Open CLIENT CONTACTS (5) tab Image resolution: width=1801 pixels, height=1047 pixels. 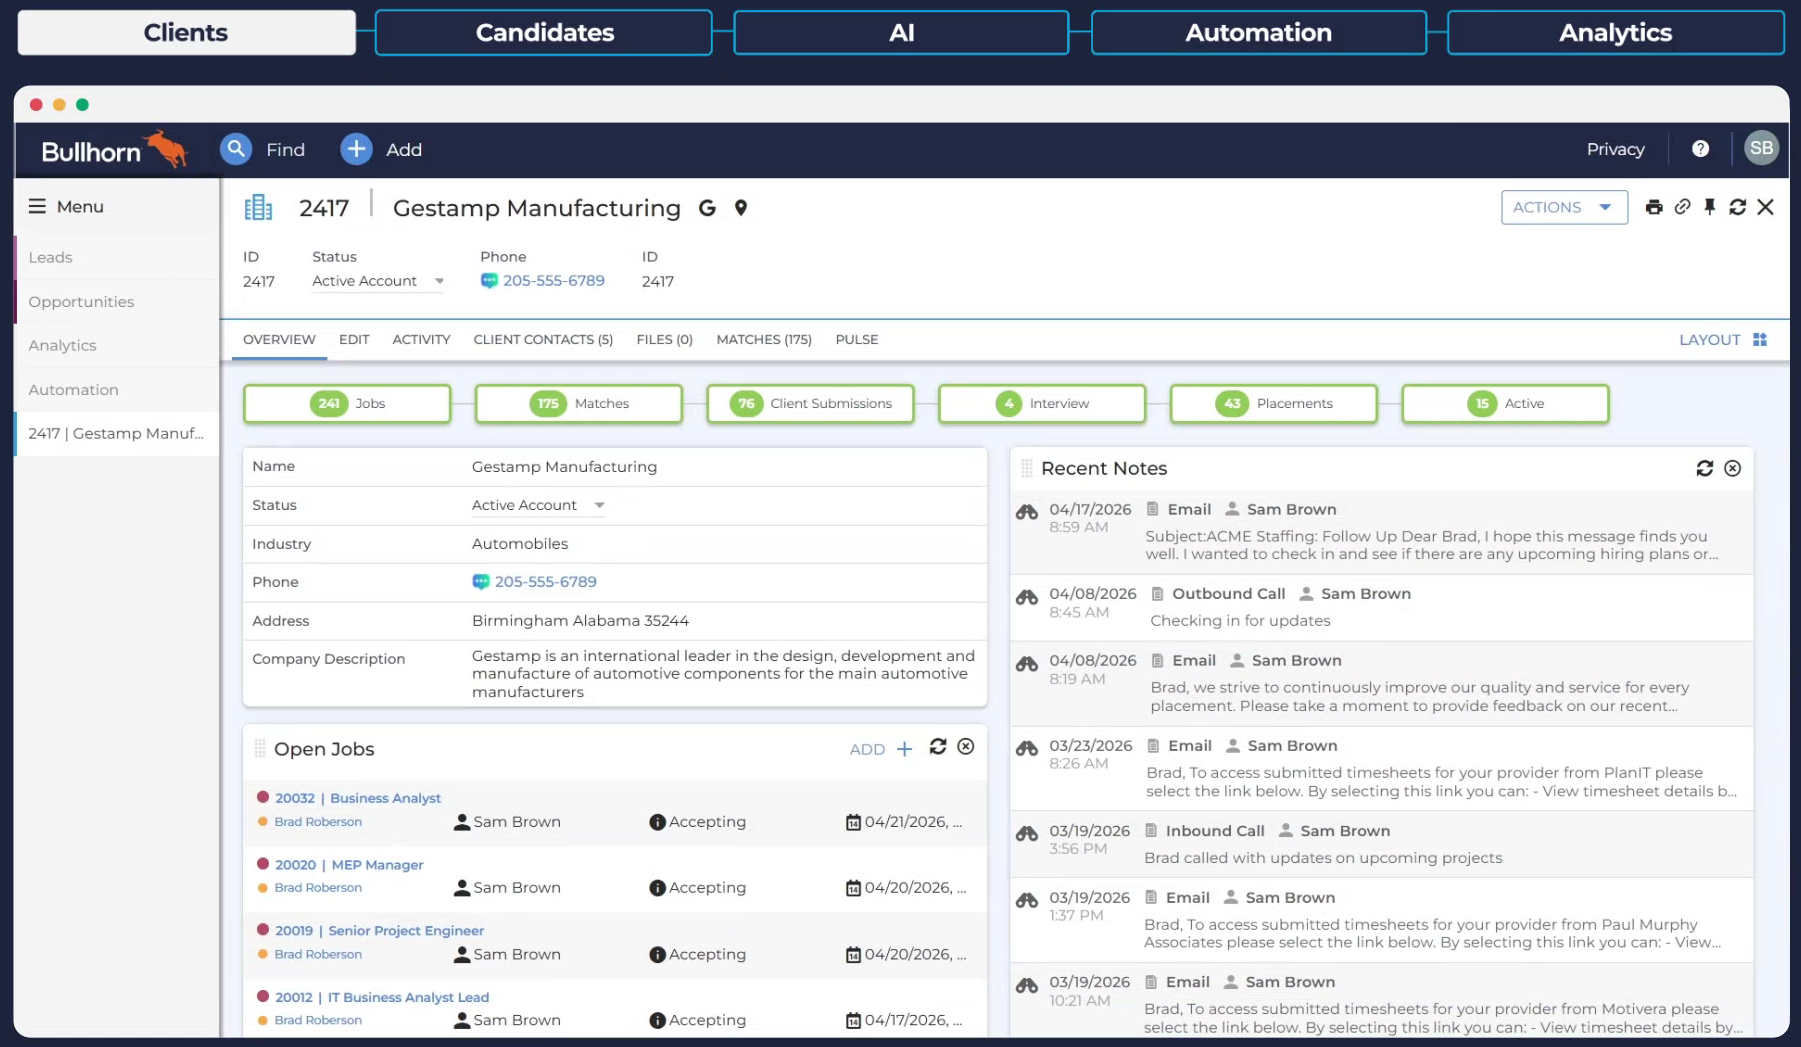543,340
